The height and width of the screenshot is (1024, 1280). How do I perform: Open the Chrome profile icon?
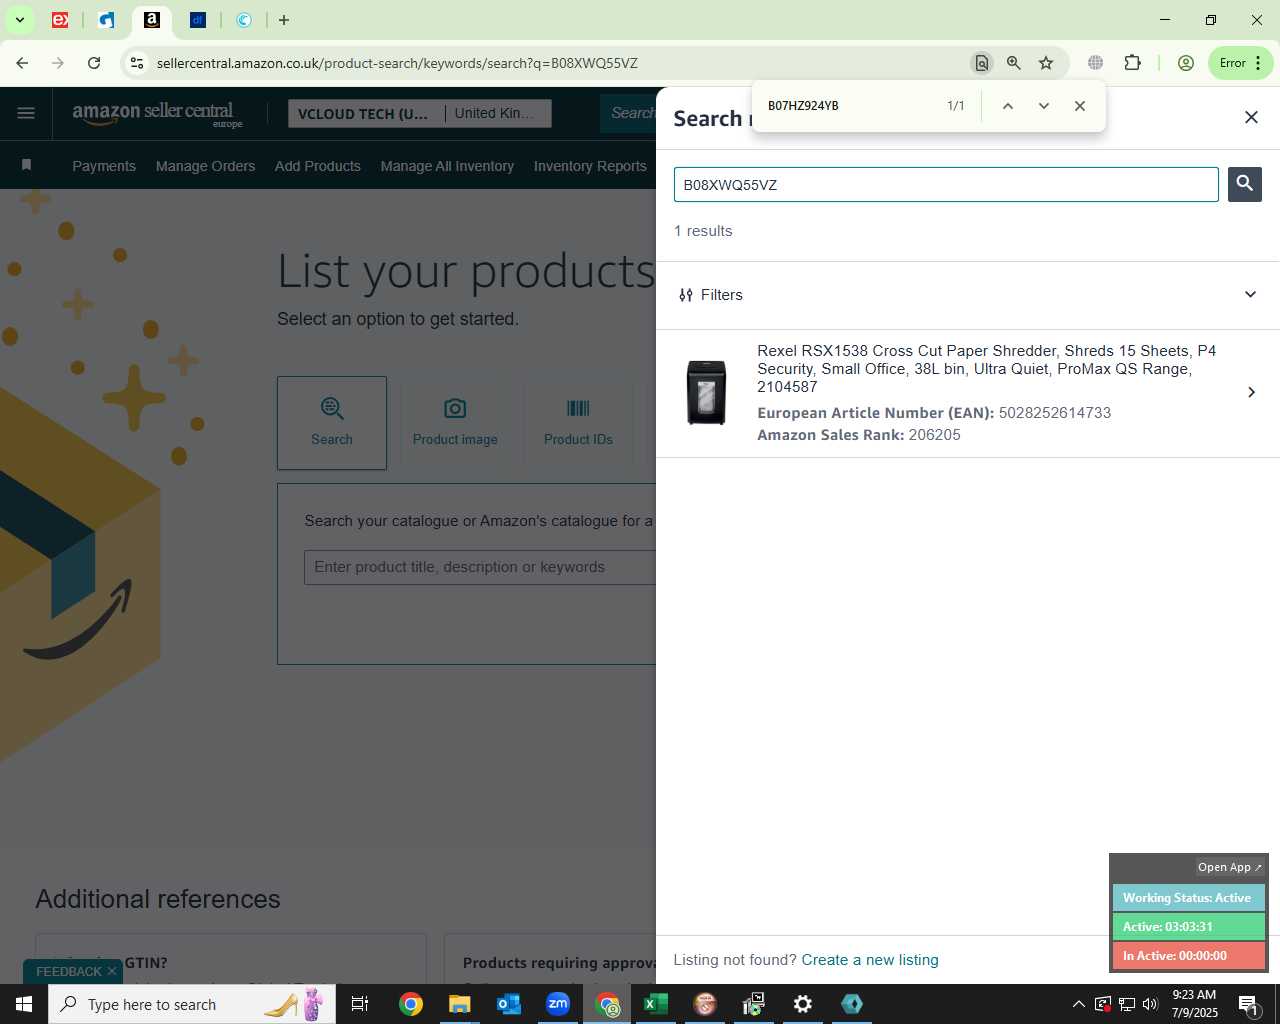[1186, 63]
